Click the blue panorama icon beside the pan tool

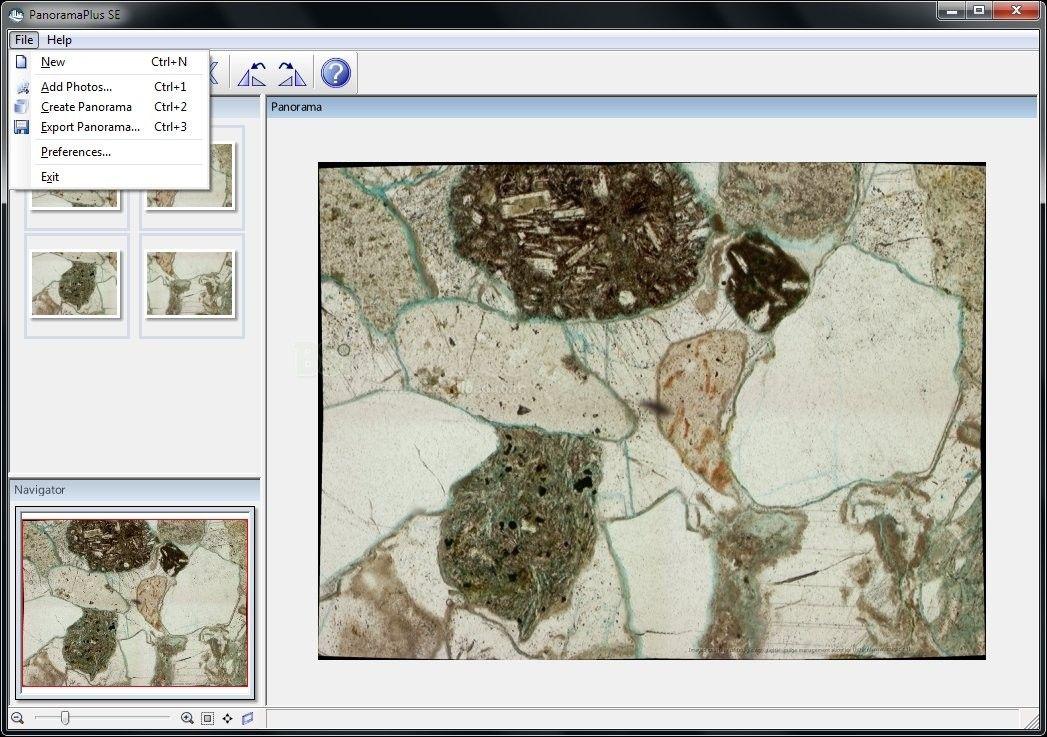point(248,718)
